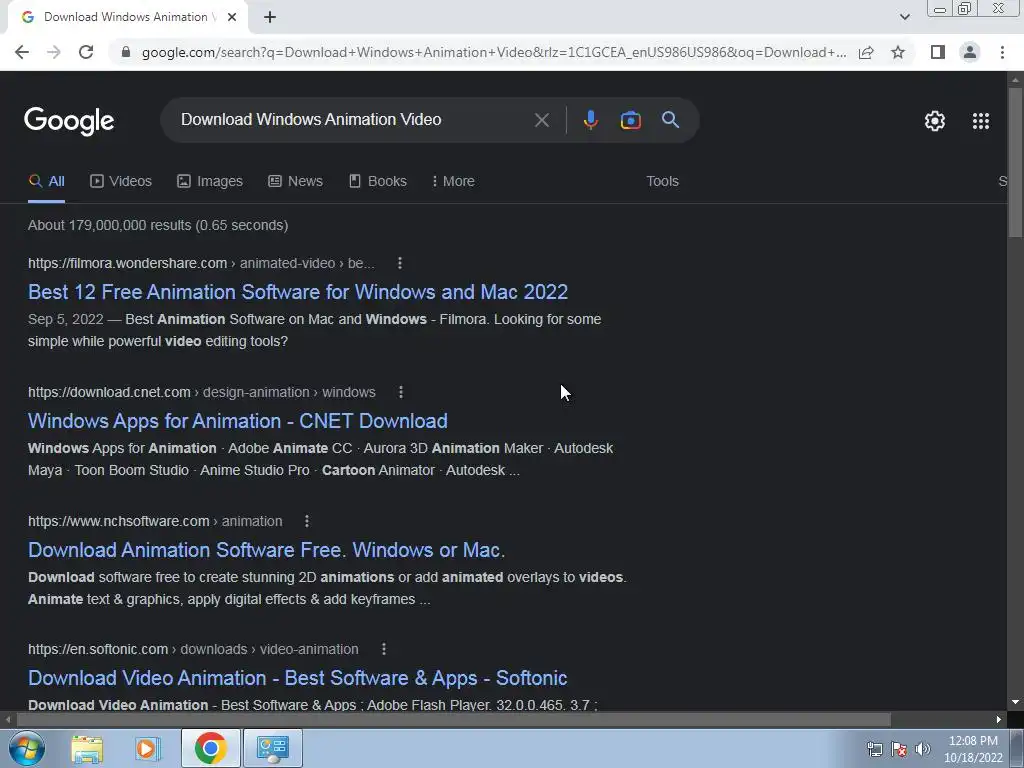Click the network tray icon
The image size is (1024, 768).
(x=874, y=749)
